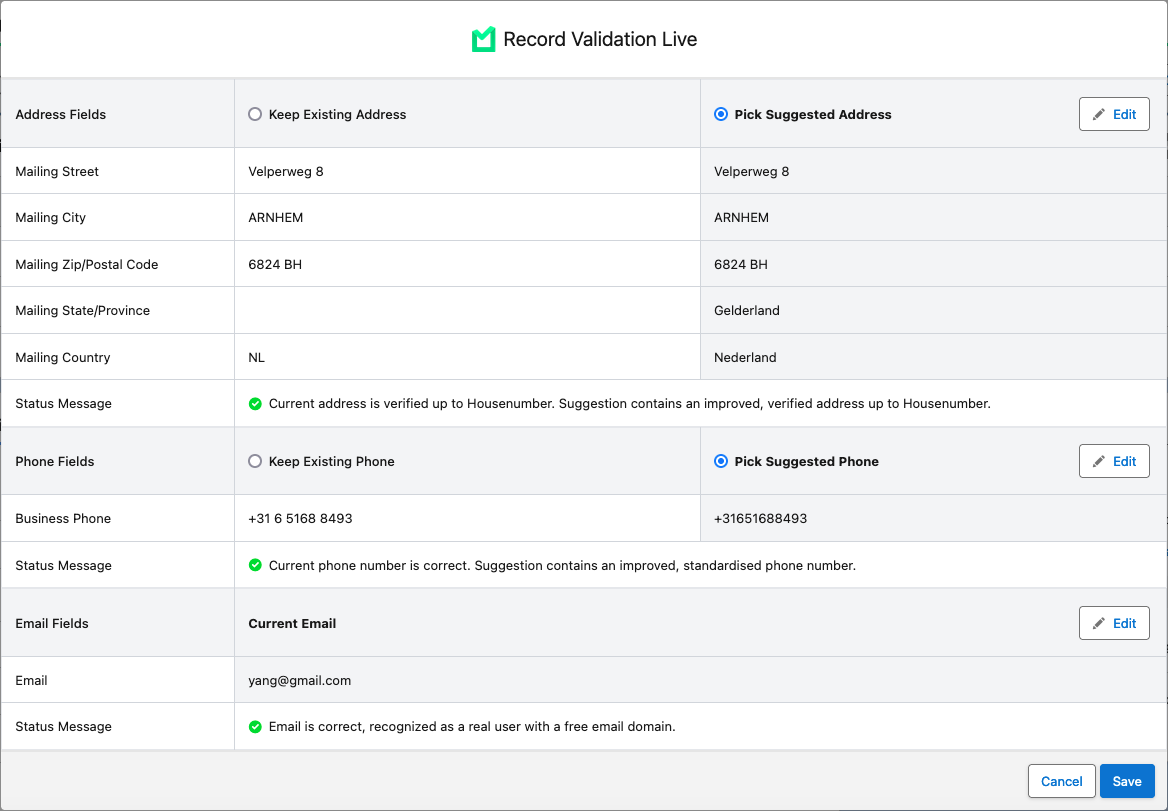Click the Record Validation Live title
1168x811 pixels.
600,39
